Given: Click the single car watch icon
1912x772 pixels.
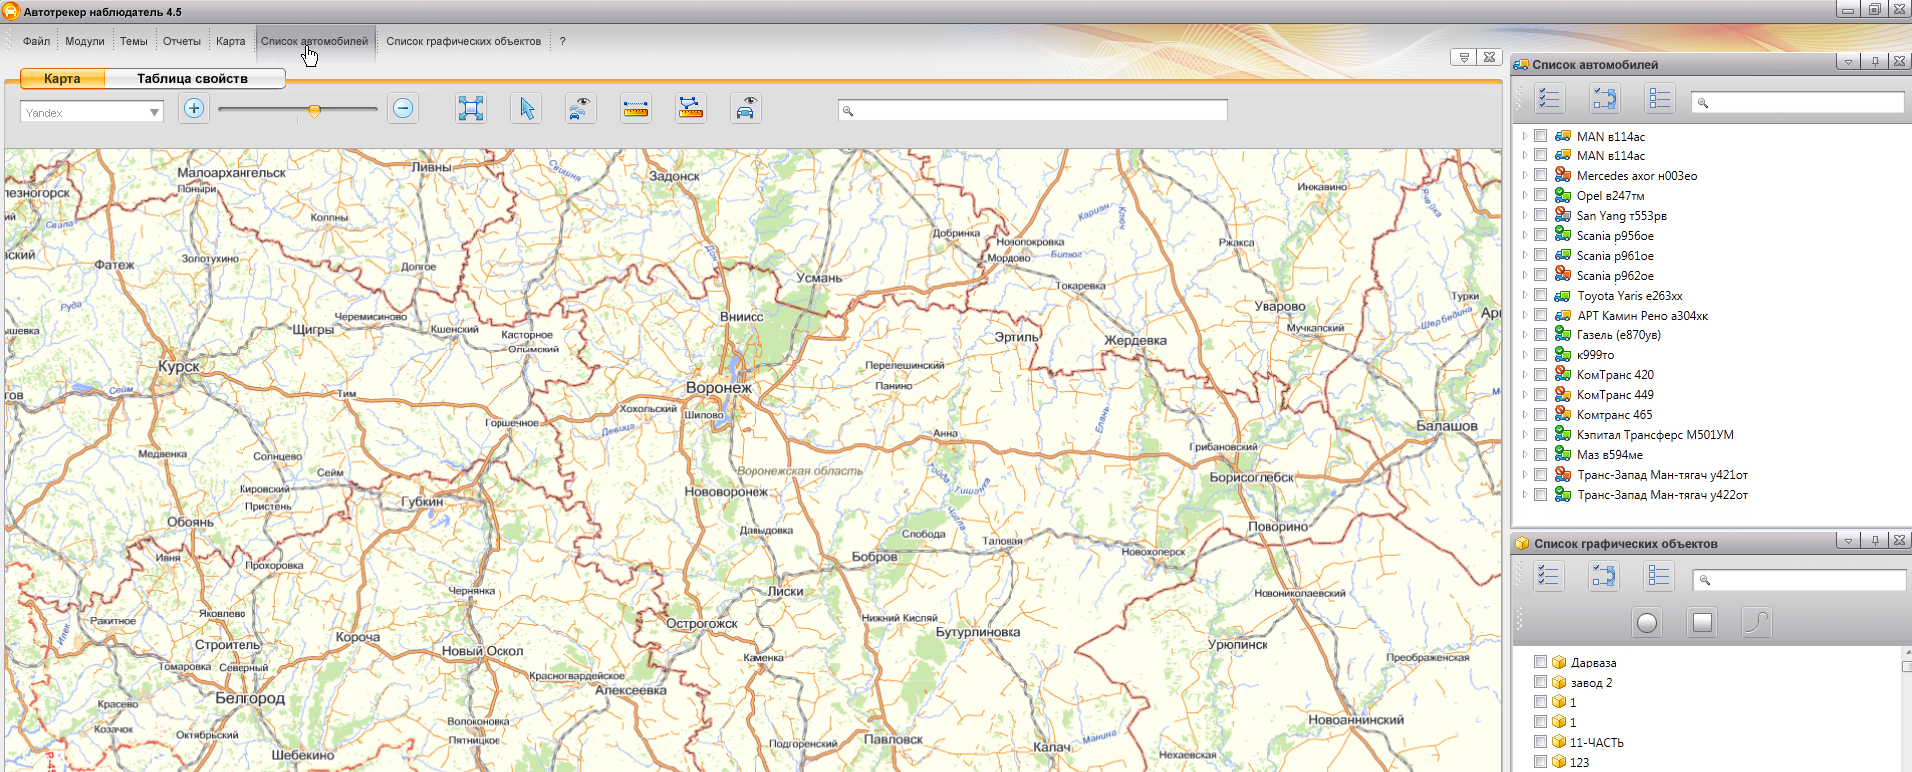Looking at the screenshot, I should point(746,108).
